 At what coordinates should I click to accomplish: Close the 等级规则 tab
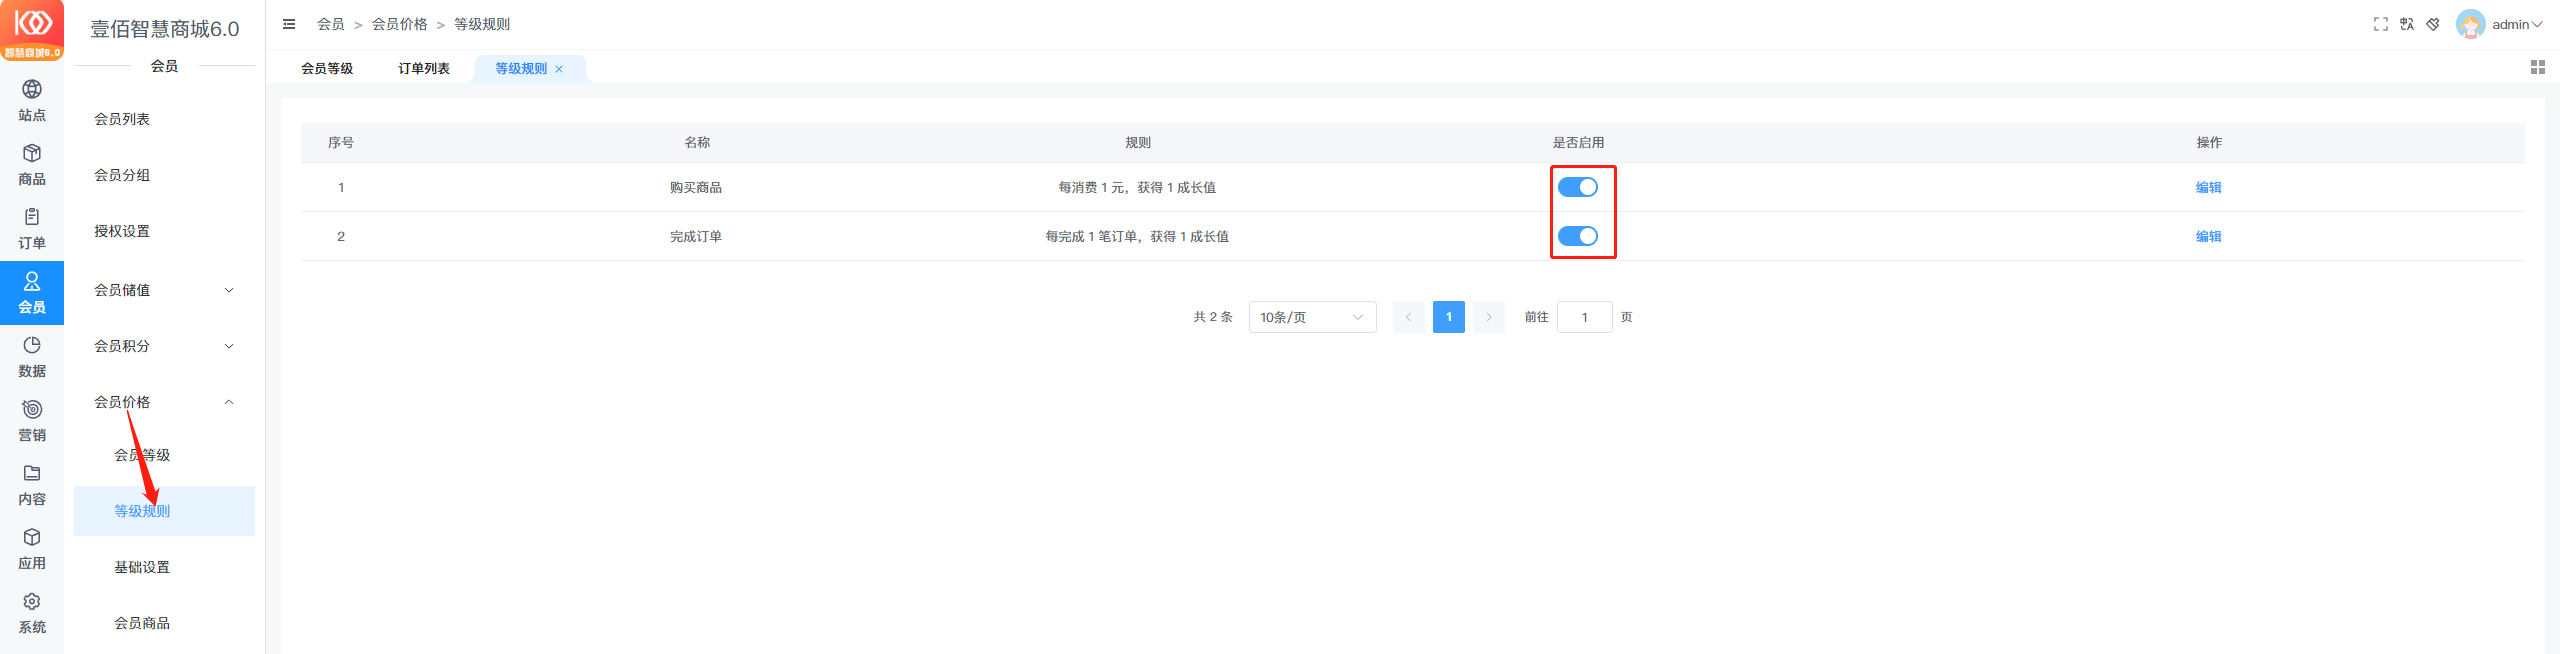tap(559, 69)
